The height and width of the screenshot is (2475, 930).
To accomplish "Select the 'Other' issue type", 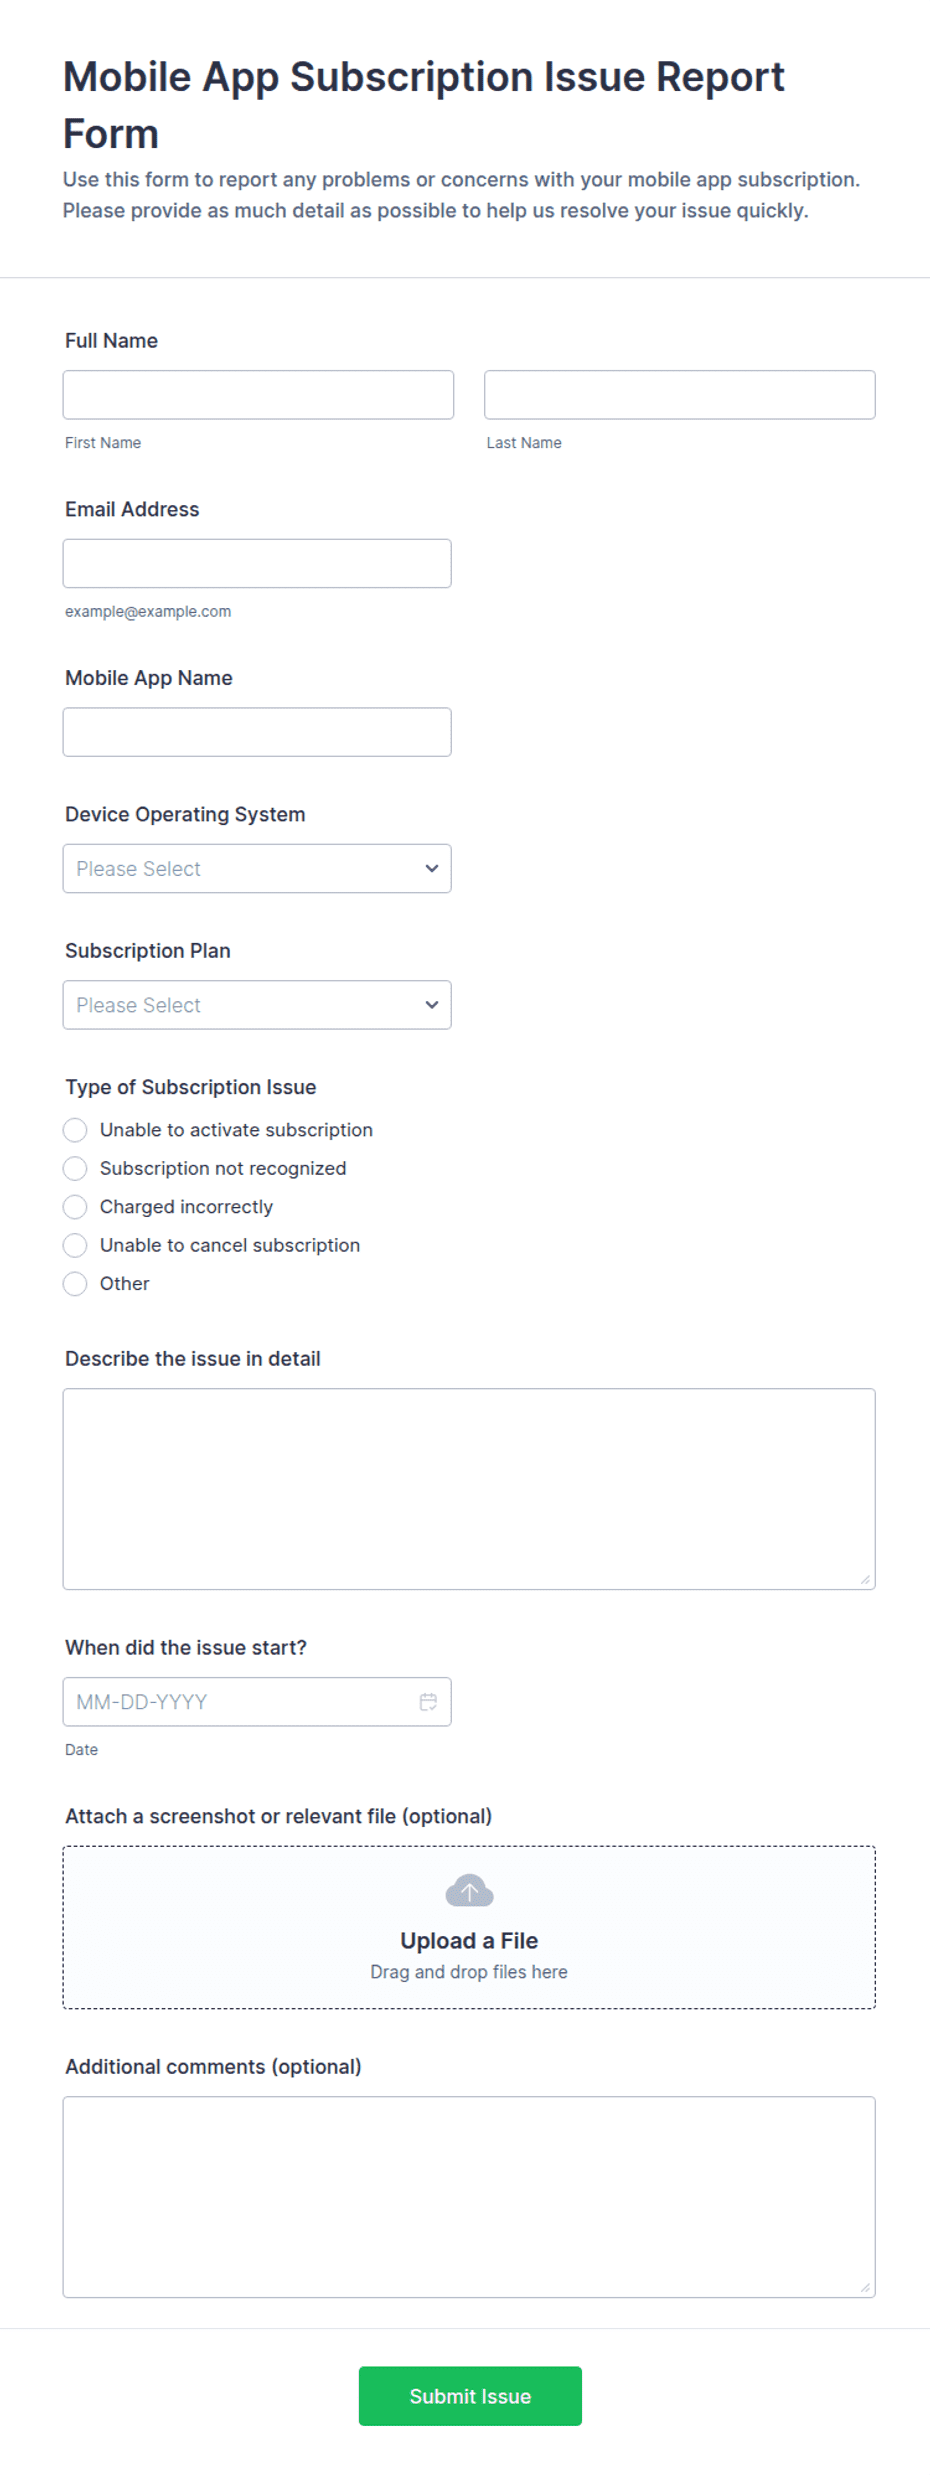I will click(x=75, y=1283).
